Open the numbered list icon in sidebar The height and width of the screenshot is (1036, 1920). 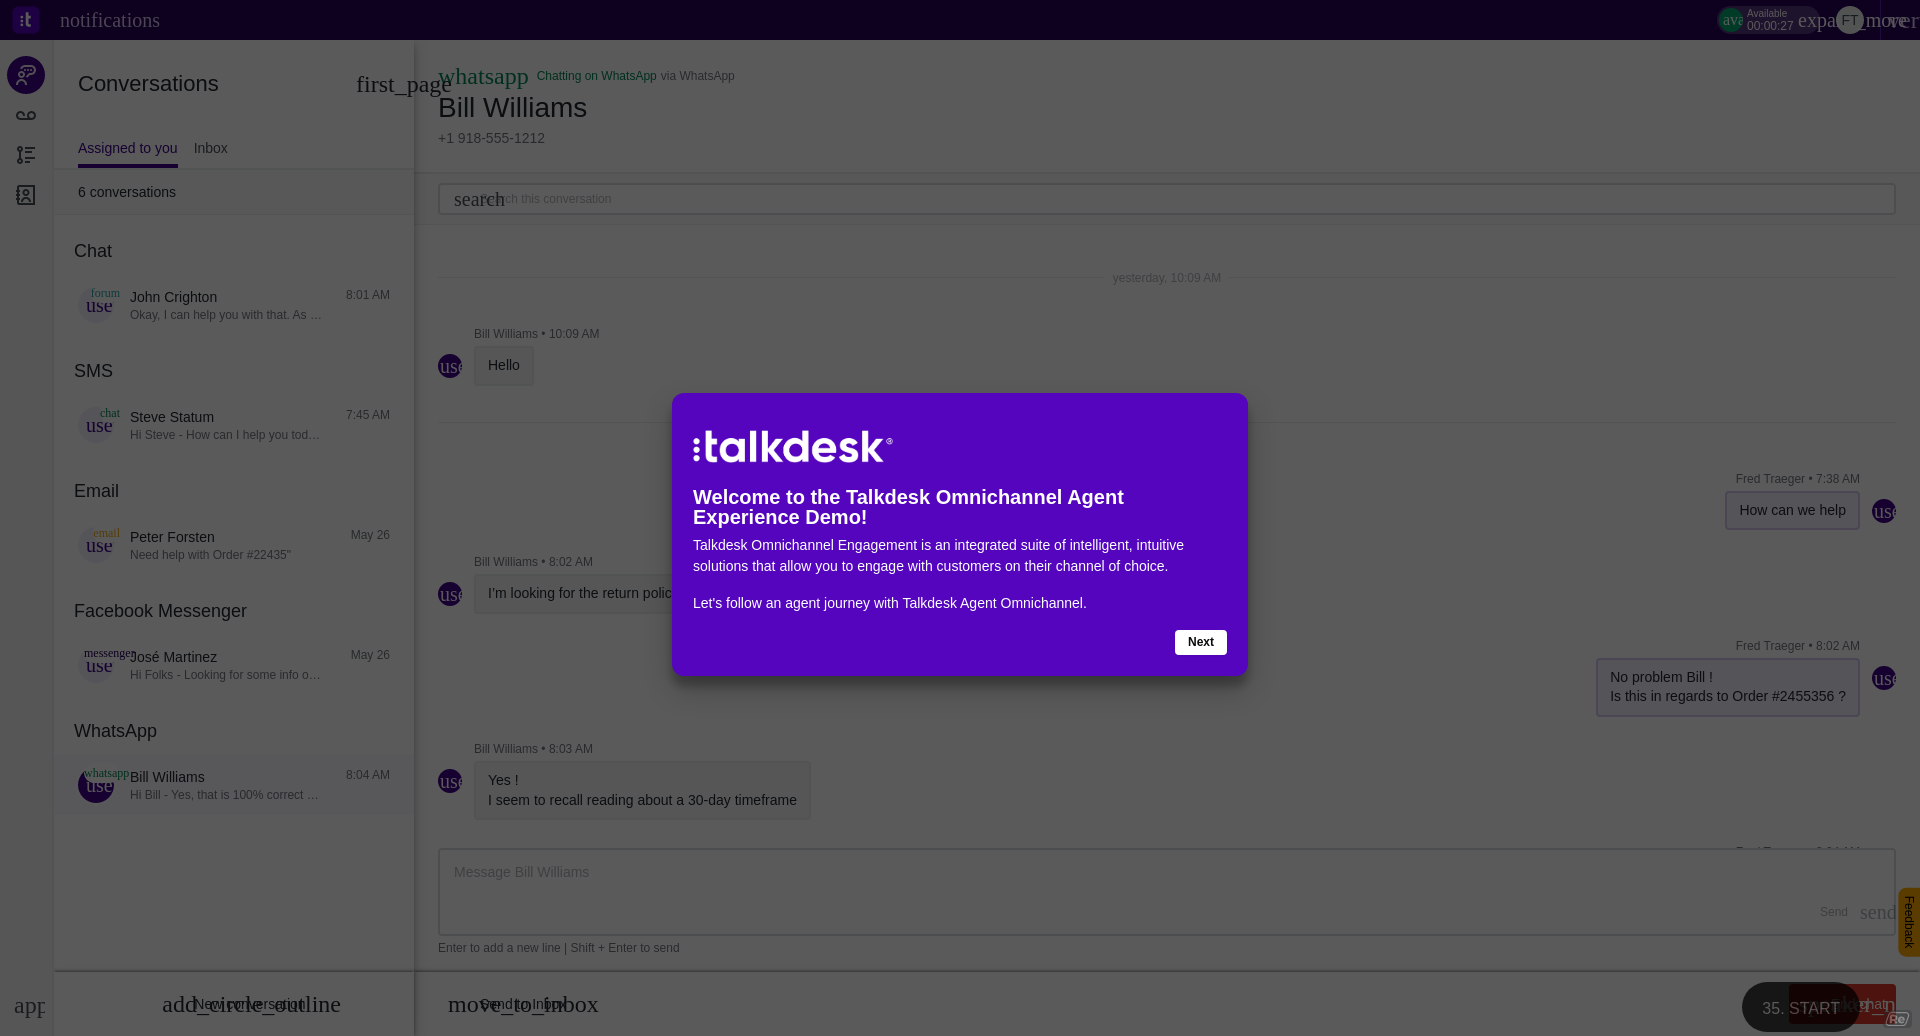(26, 155)
